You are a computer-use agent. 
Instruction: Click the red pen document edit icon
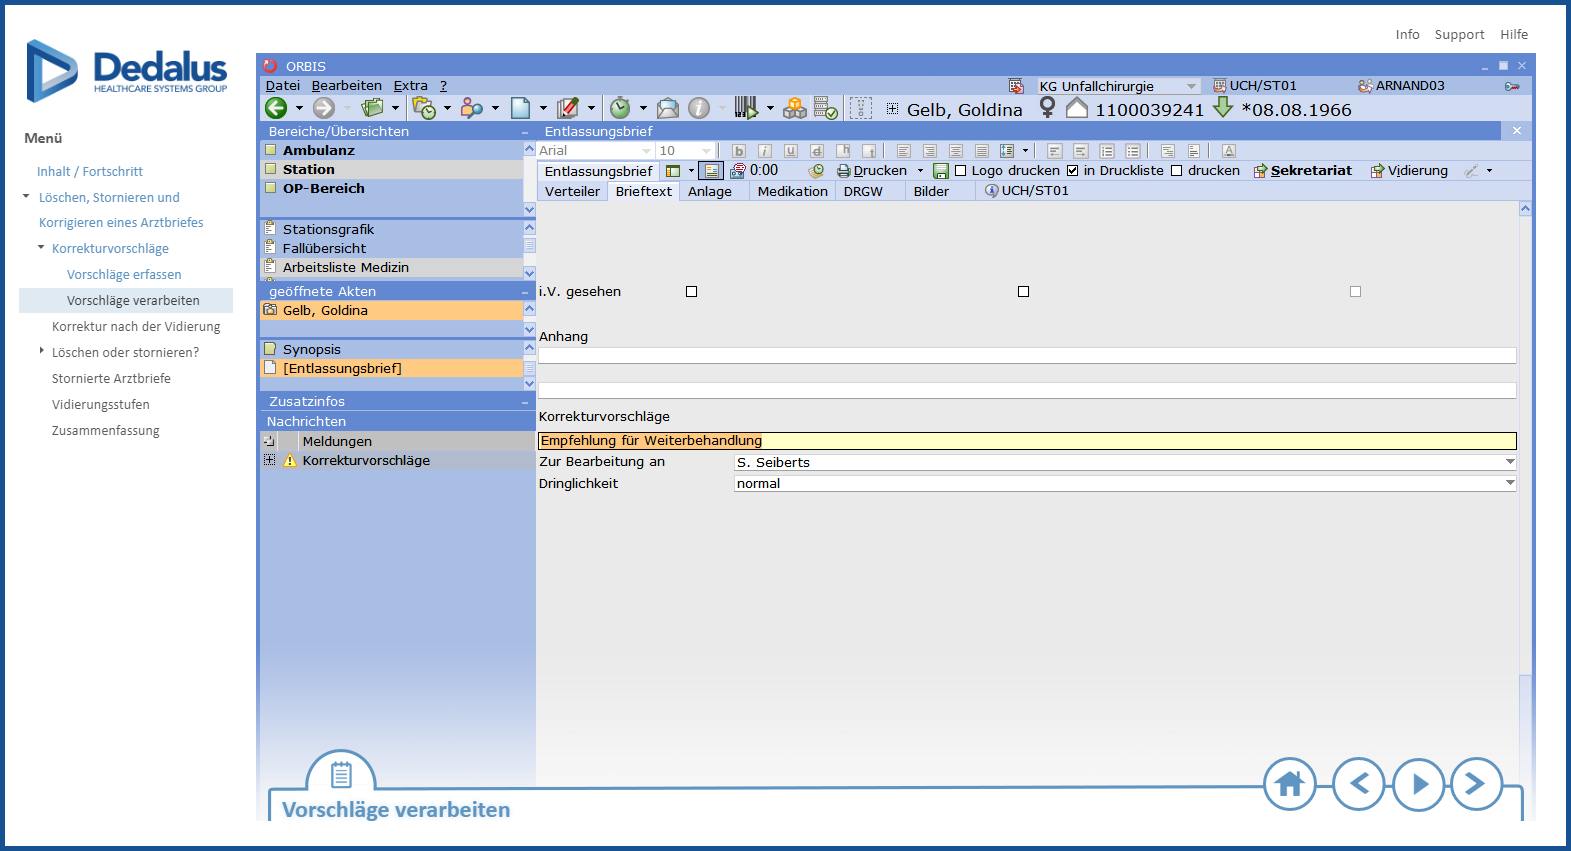[x=568, y=108]
